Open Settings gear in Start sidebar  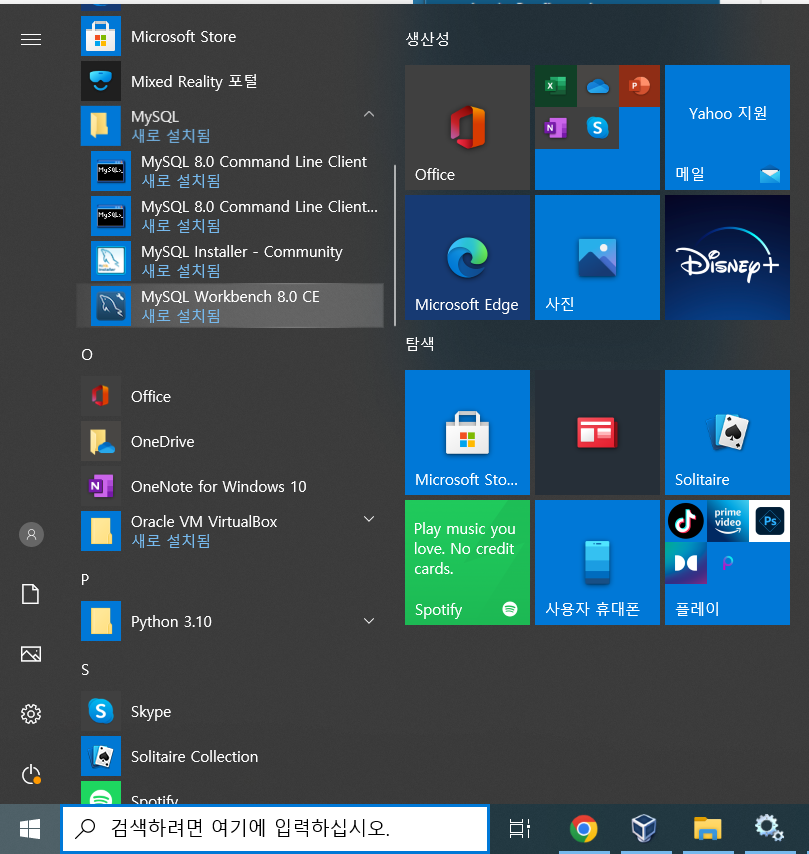[31, 714]
